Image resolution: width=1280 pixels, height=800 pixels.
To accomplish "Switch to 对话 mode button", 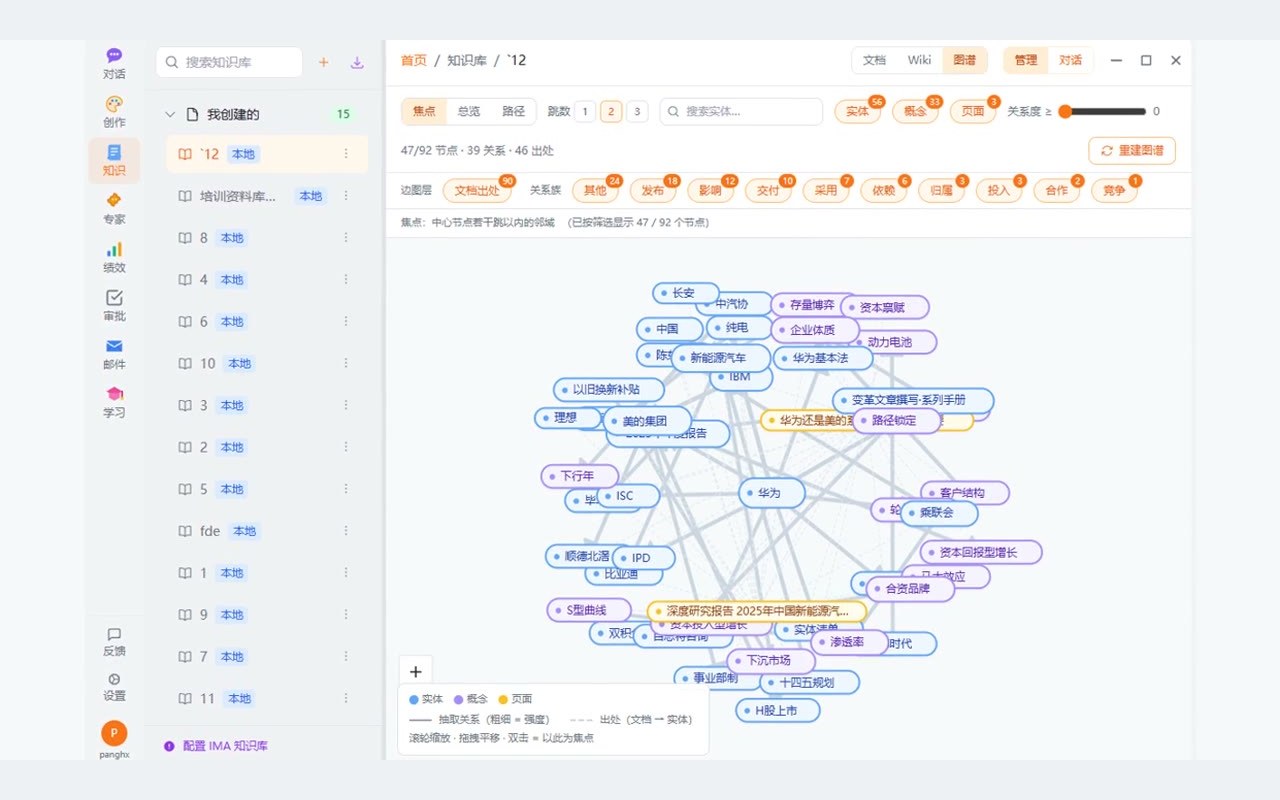I will 1070,60.
